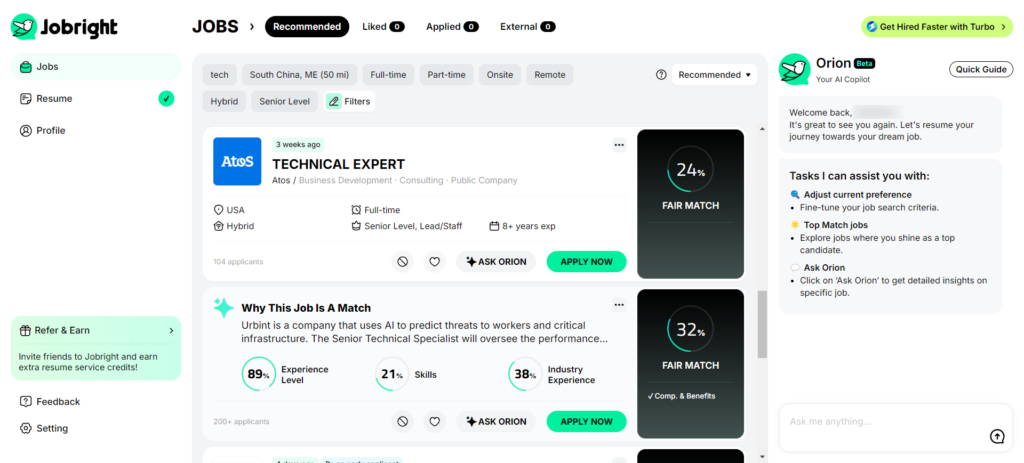The height and width of the screenshot is (463, 1024).
Task: Click the 200+ applicants text
Action: click(241, 422)
